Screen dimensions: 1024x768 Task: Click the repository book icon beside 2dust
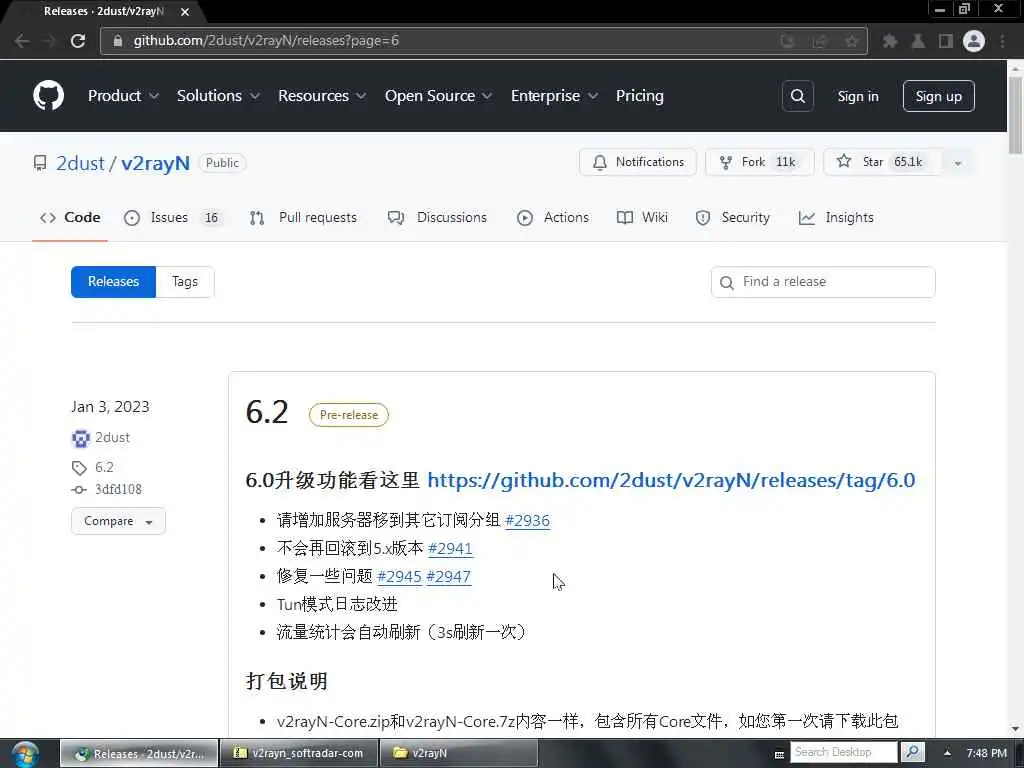[40, 163]
